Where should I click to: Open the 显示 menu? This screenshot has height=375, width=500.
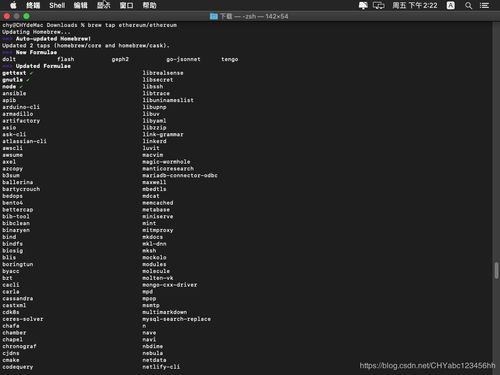(104, 5)
